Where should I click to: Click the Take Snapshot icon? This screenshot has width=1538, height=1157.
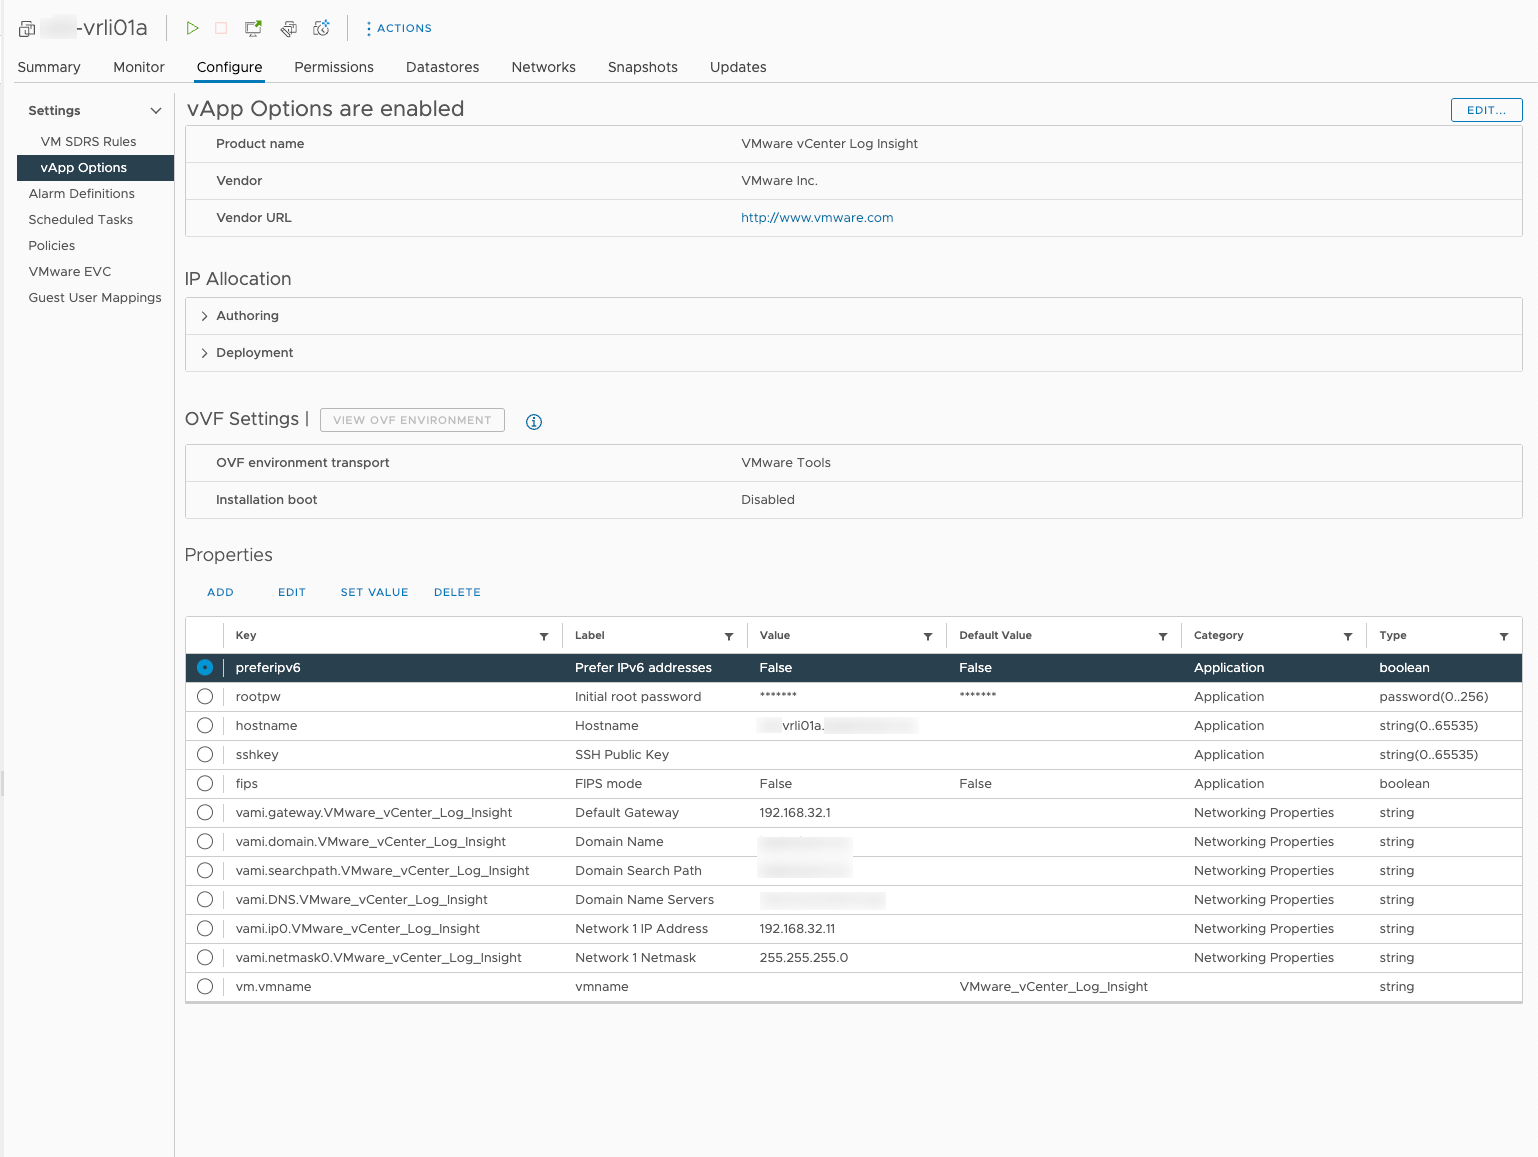click(x=322, y=28)
